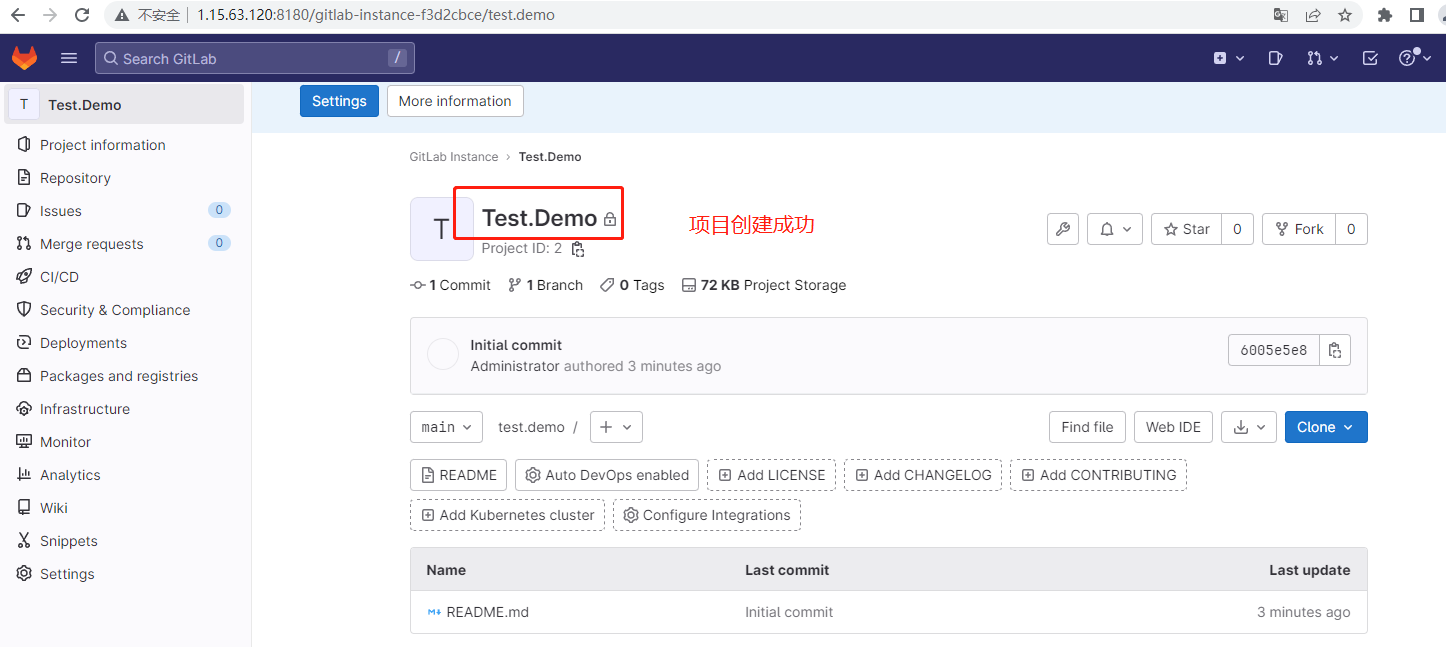Open the 1 Branch link
This screenshot has height=647, width=1446.
[x=545, y=285]
